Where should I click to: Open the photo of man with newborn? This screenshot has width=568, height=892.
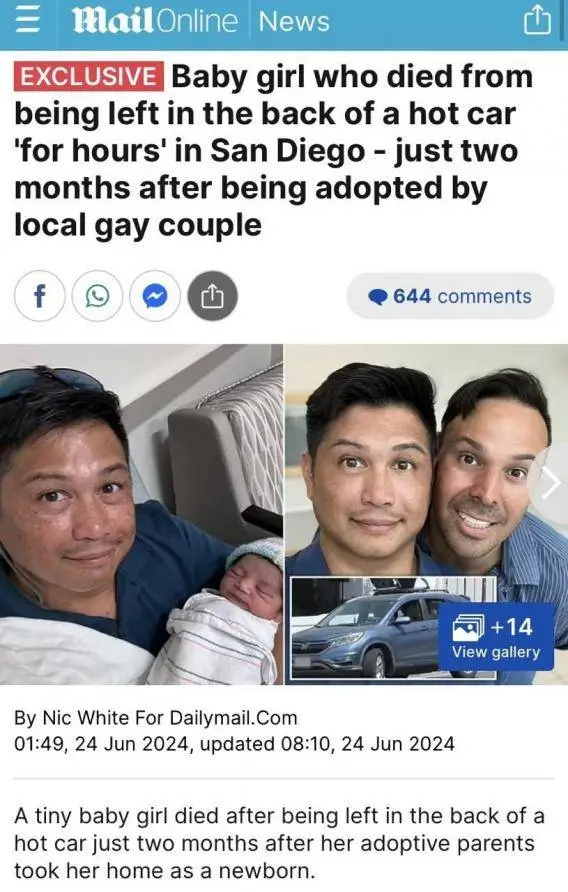tap(141, 514)
